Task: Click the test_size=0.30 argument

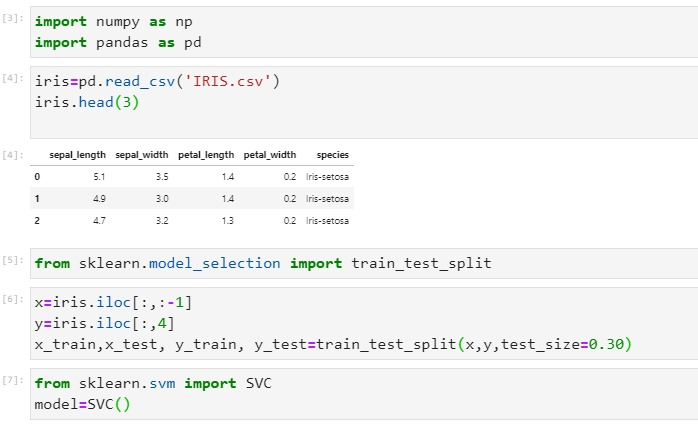Action: pos(562,344)
